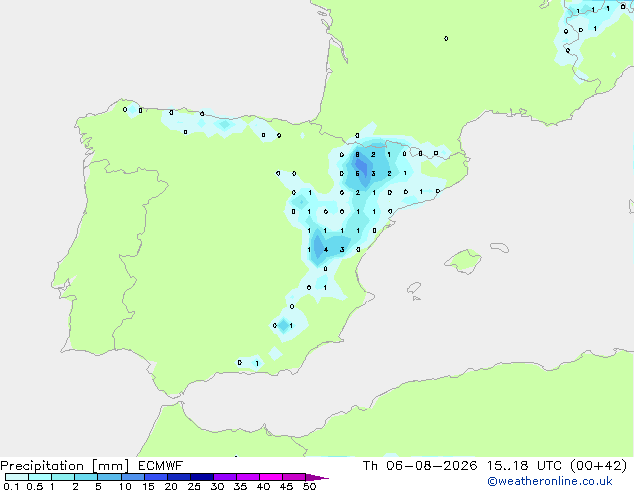
Task: Pick the 10–15 mm legend color swatch
Action: tap(133, 477)
